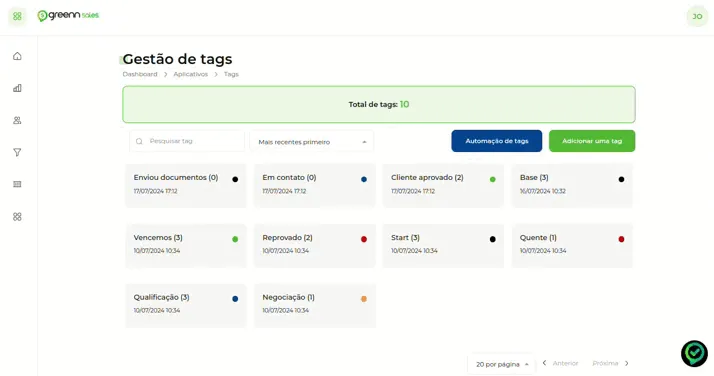The image size is (714, 376).
Task: Open the apps grid icon at top left
Action: tap(17, 16)
